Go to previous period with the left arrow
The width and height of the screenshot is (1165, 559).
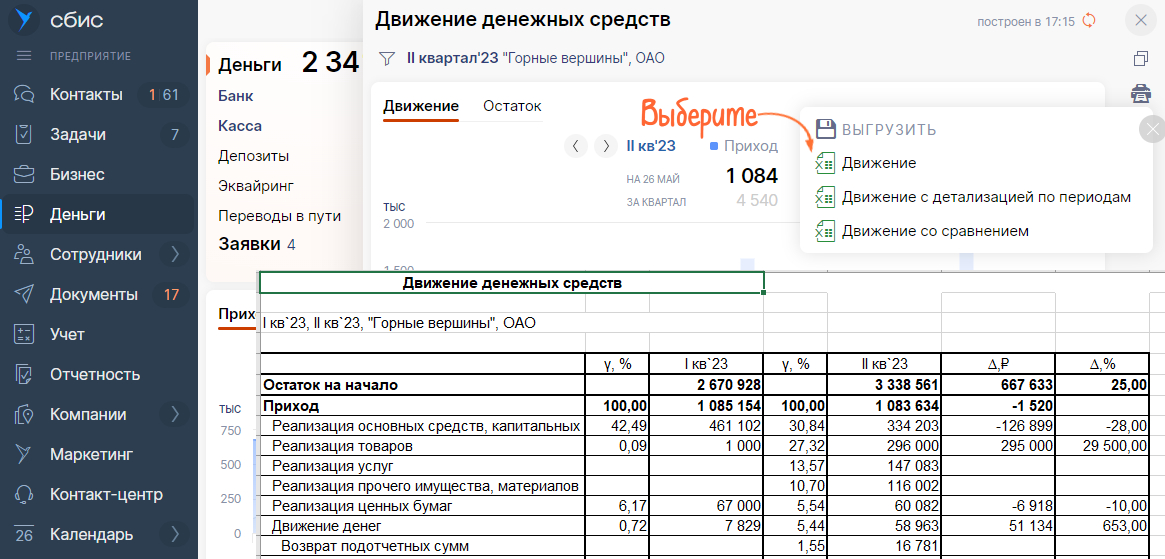click(575, 146)
